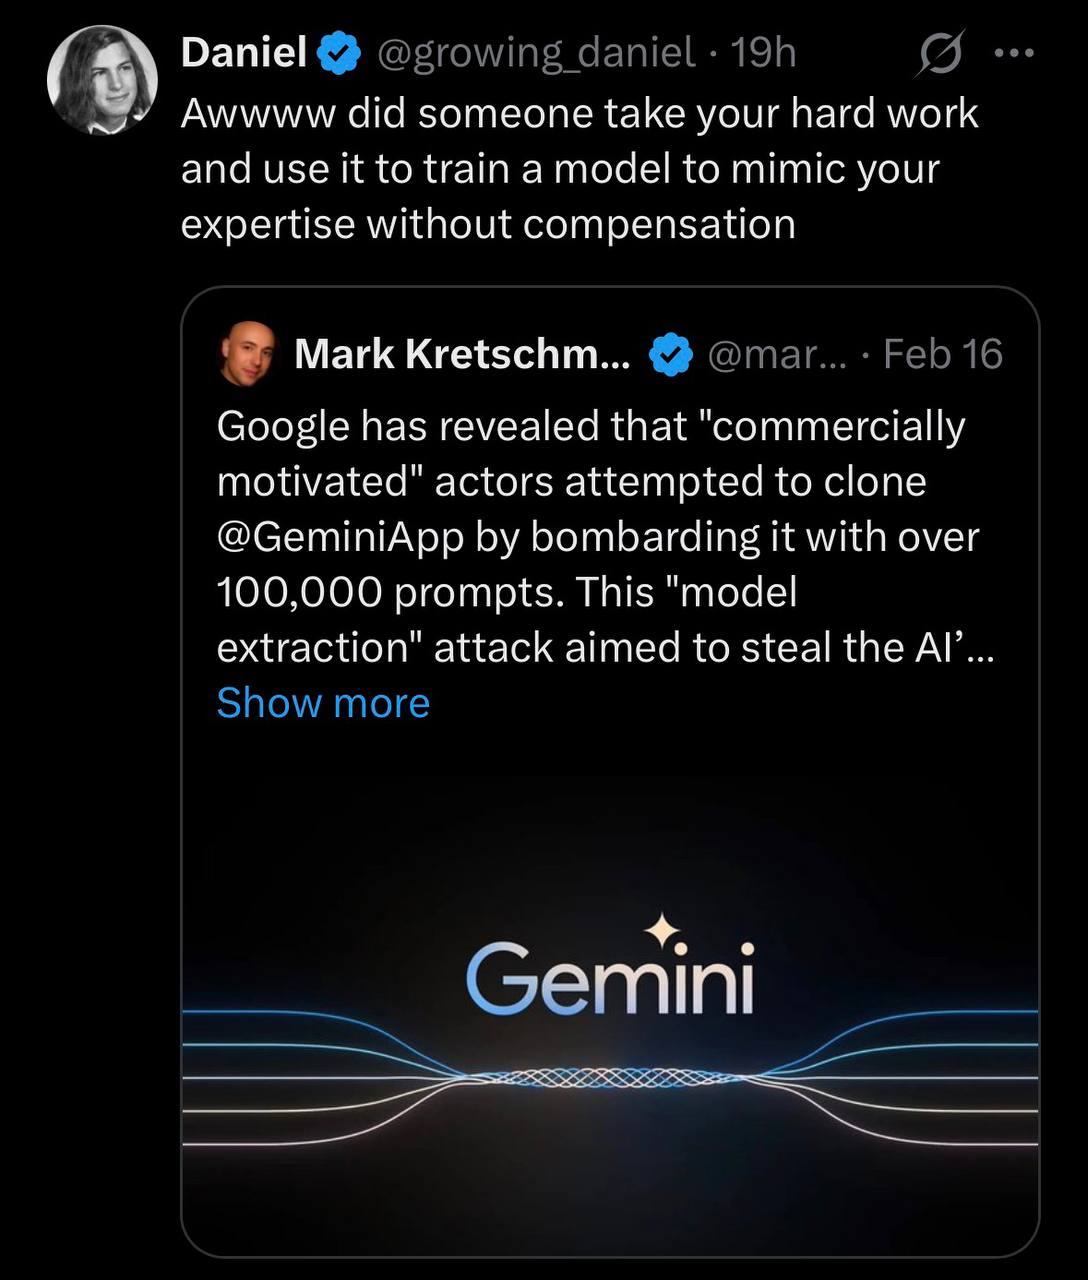
Task: Click the 19h post timestamp
Action: click(x=763, y=53)
